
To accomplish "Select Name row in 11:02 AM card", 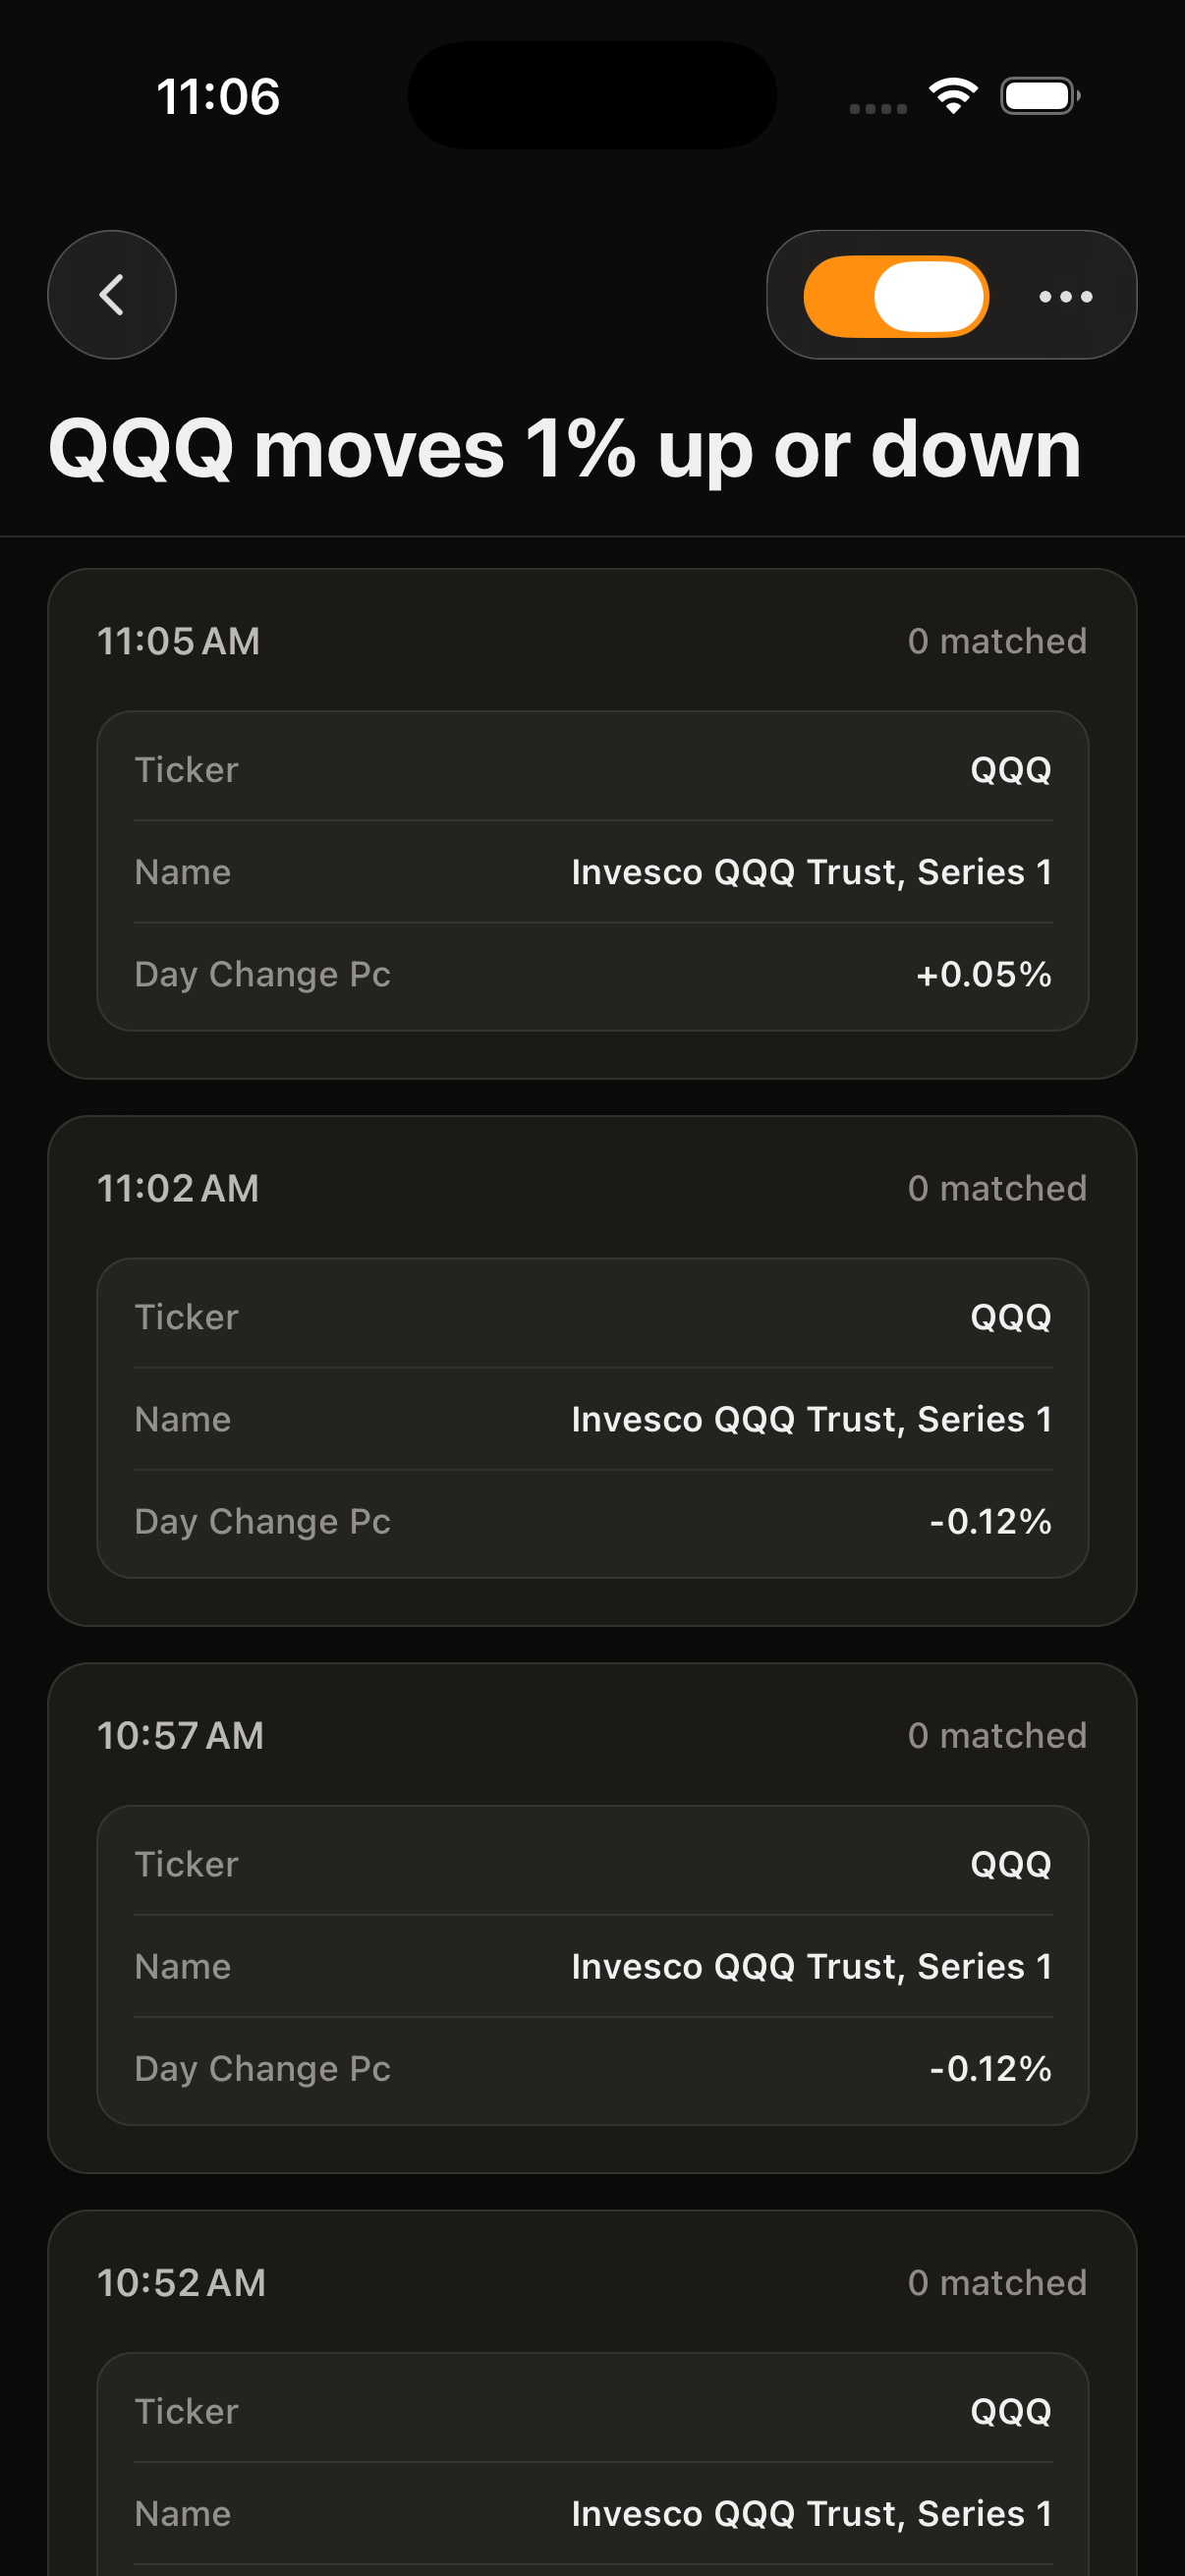I will point(592,1419).
